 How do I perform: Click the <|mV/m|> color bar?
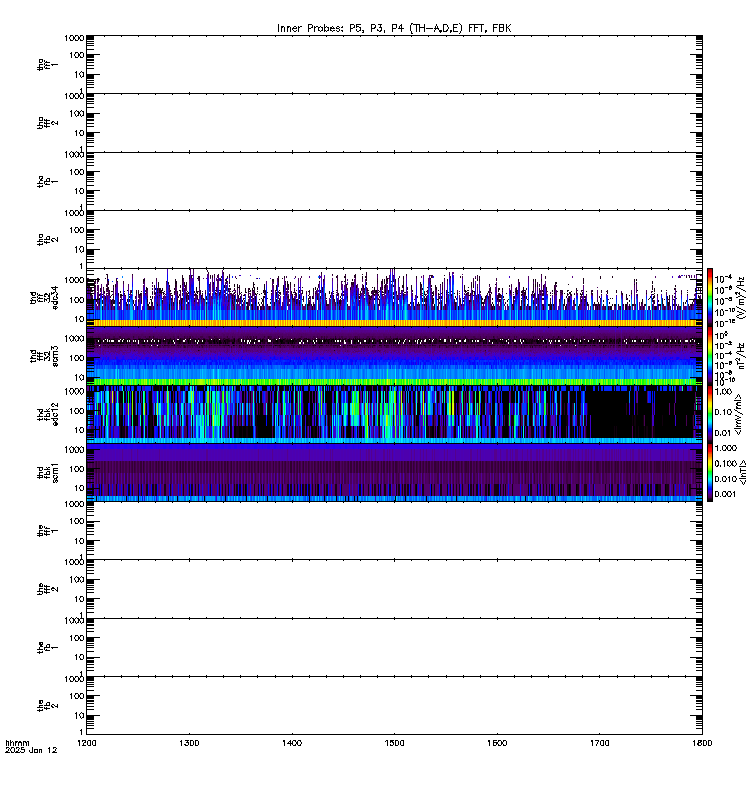pos(710,414)
